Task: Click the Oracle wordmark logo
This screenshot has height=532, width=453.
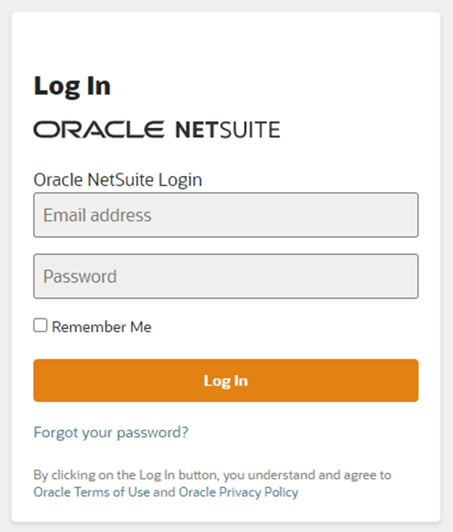Action: tap(98, 129)
